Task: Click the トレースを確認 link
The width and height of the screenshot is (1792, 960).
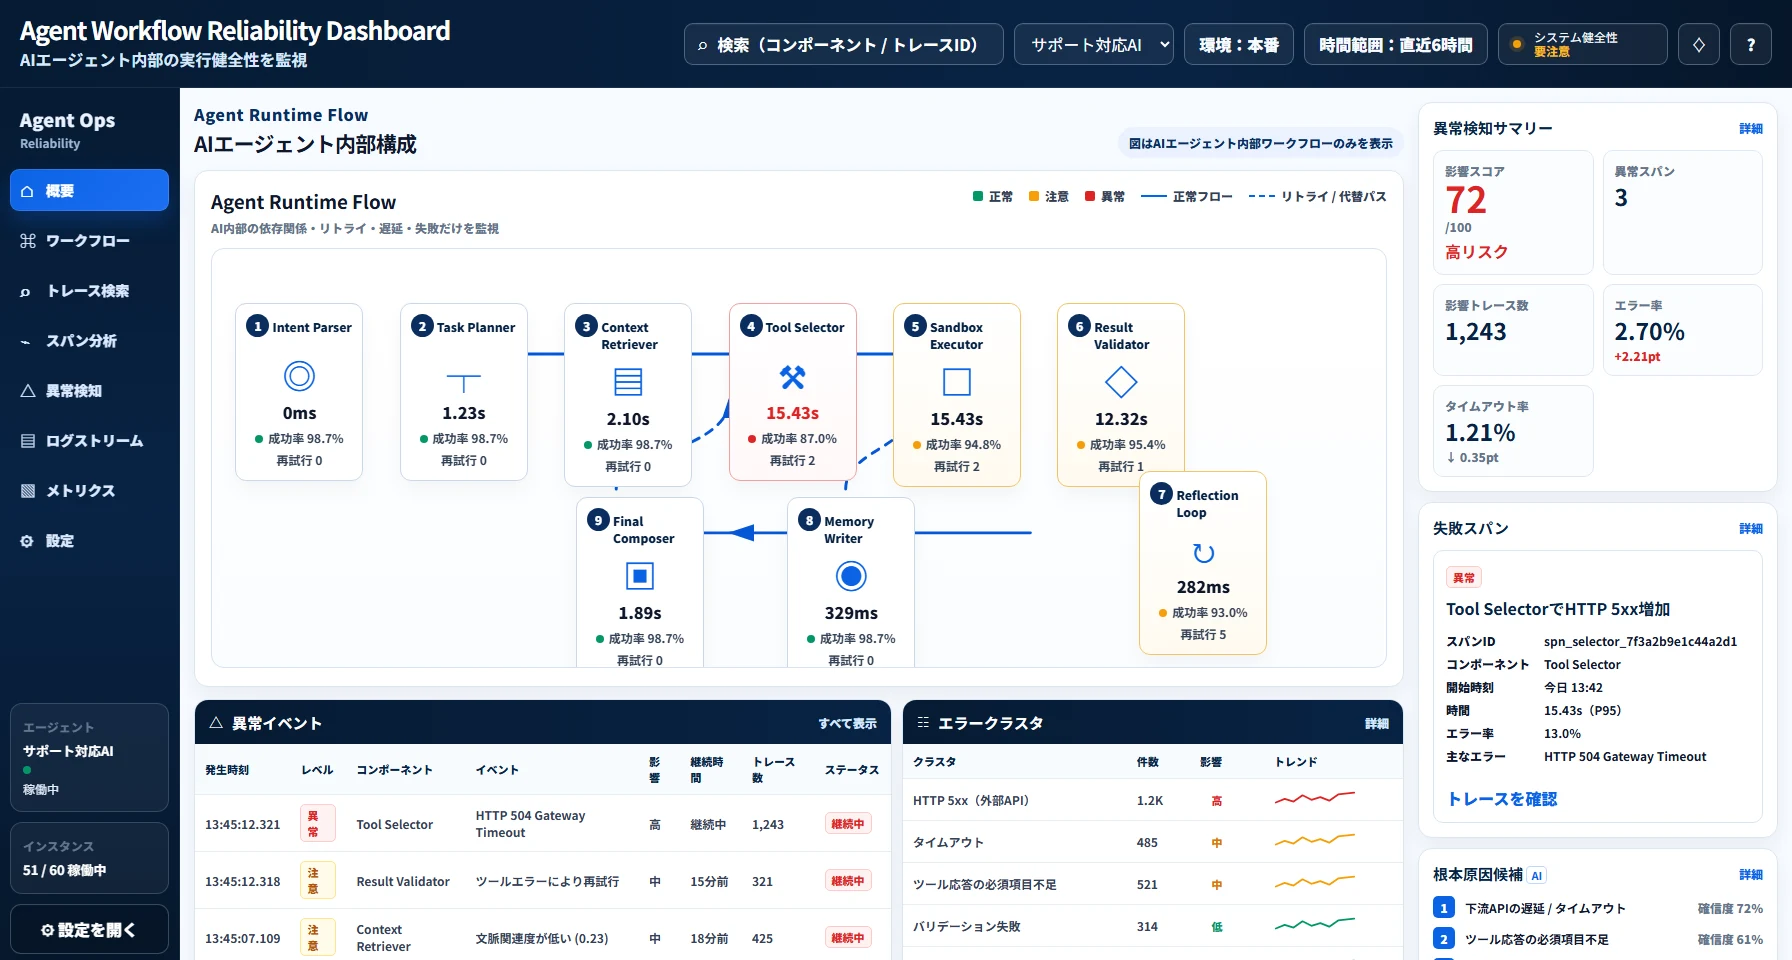Action: coord(1502,799)
